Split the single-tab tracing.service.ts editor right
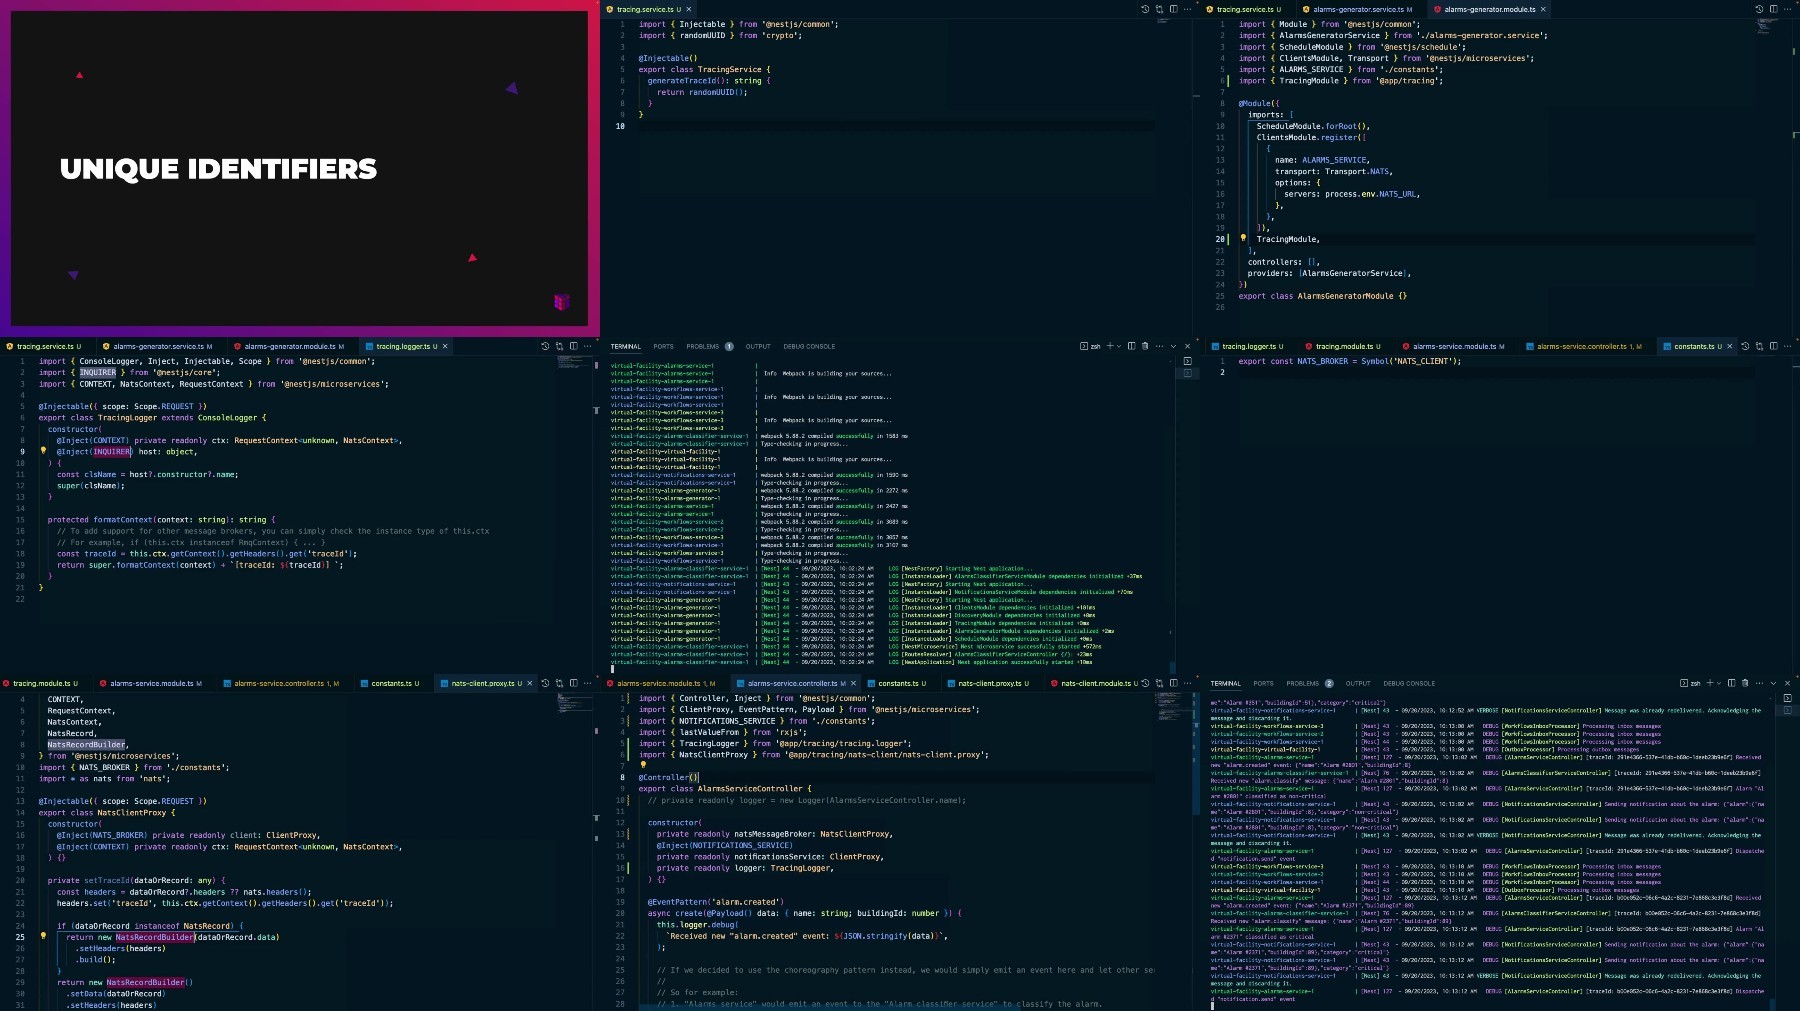Viewport: 1800px width, 1011px height. point(1173,9)
